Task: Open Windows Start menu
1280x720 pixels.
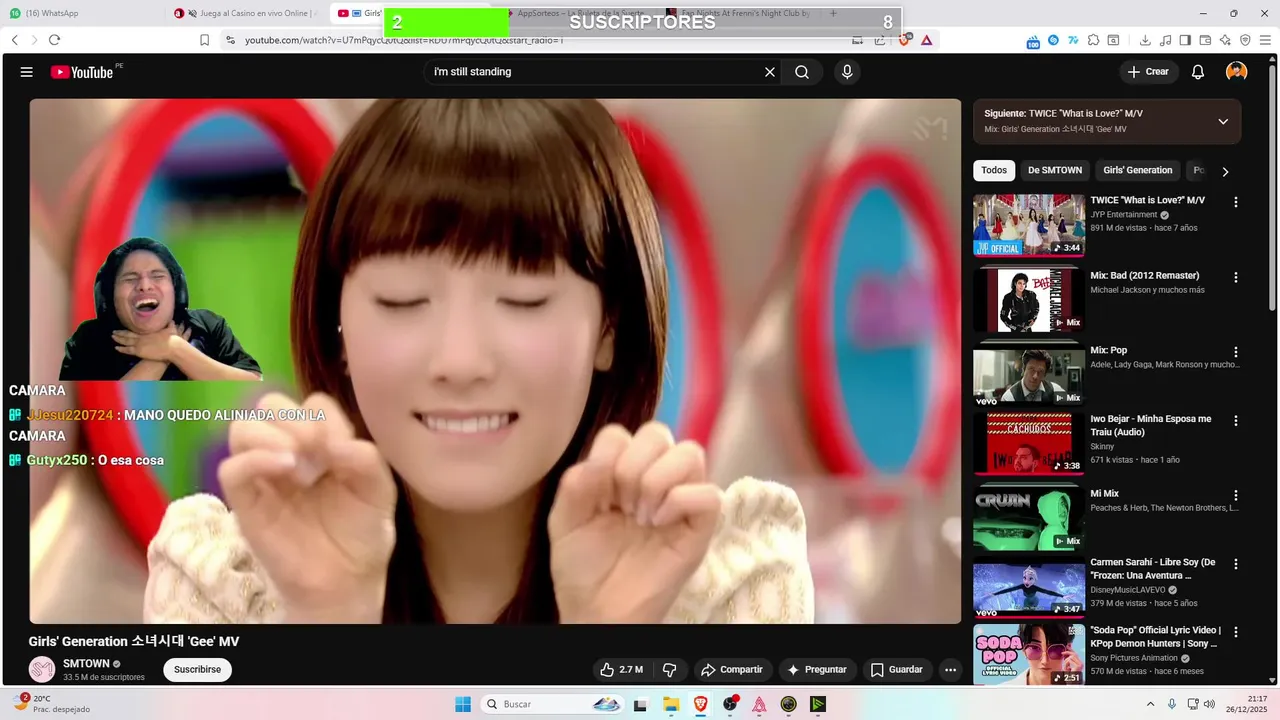Action: (x=463, y=704)
